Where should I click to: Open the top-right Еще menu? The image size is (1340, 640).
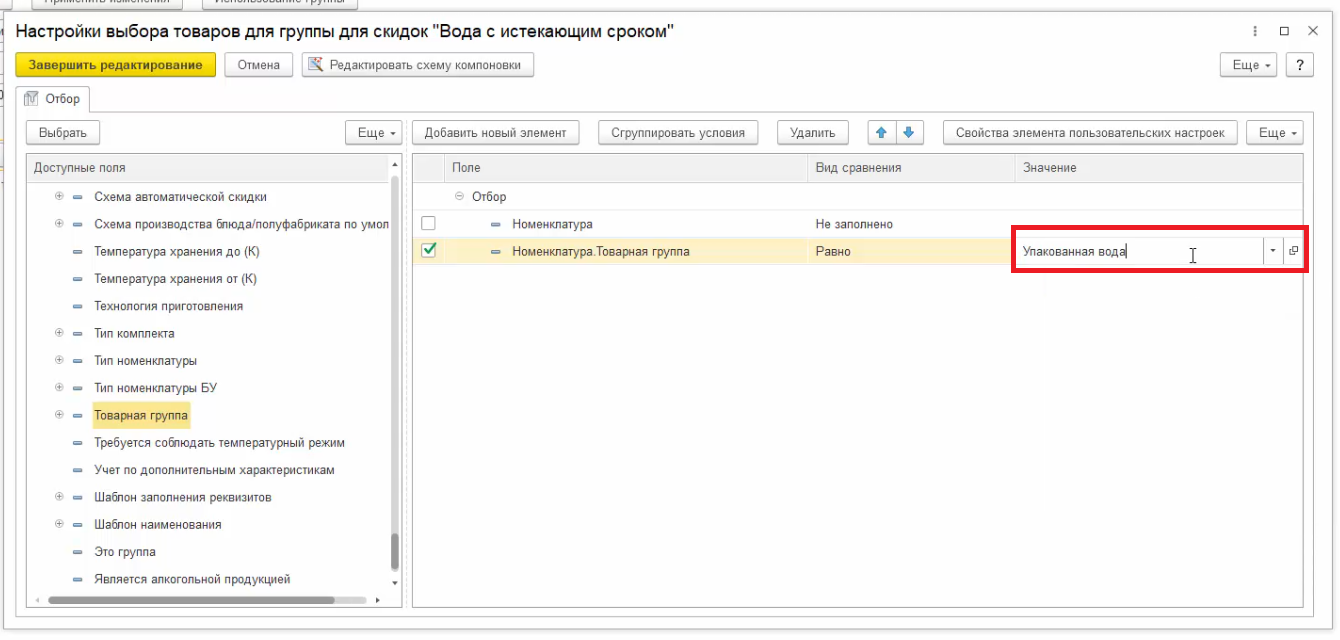pos(1249,65)
